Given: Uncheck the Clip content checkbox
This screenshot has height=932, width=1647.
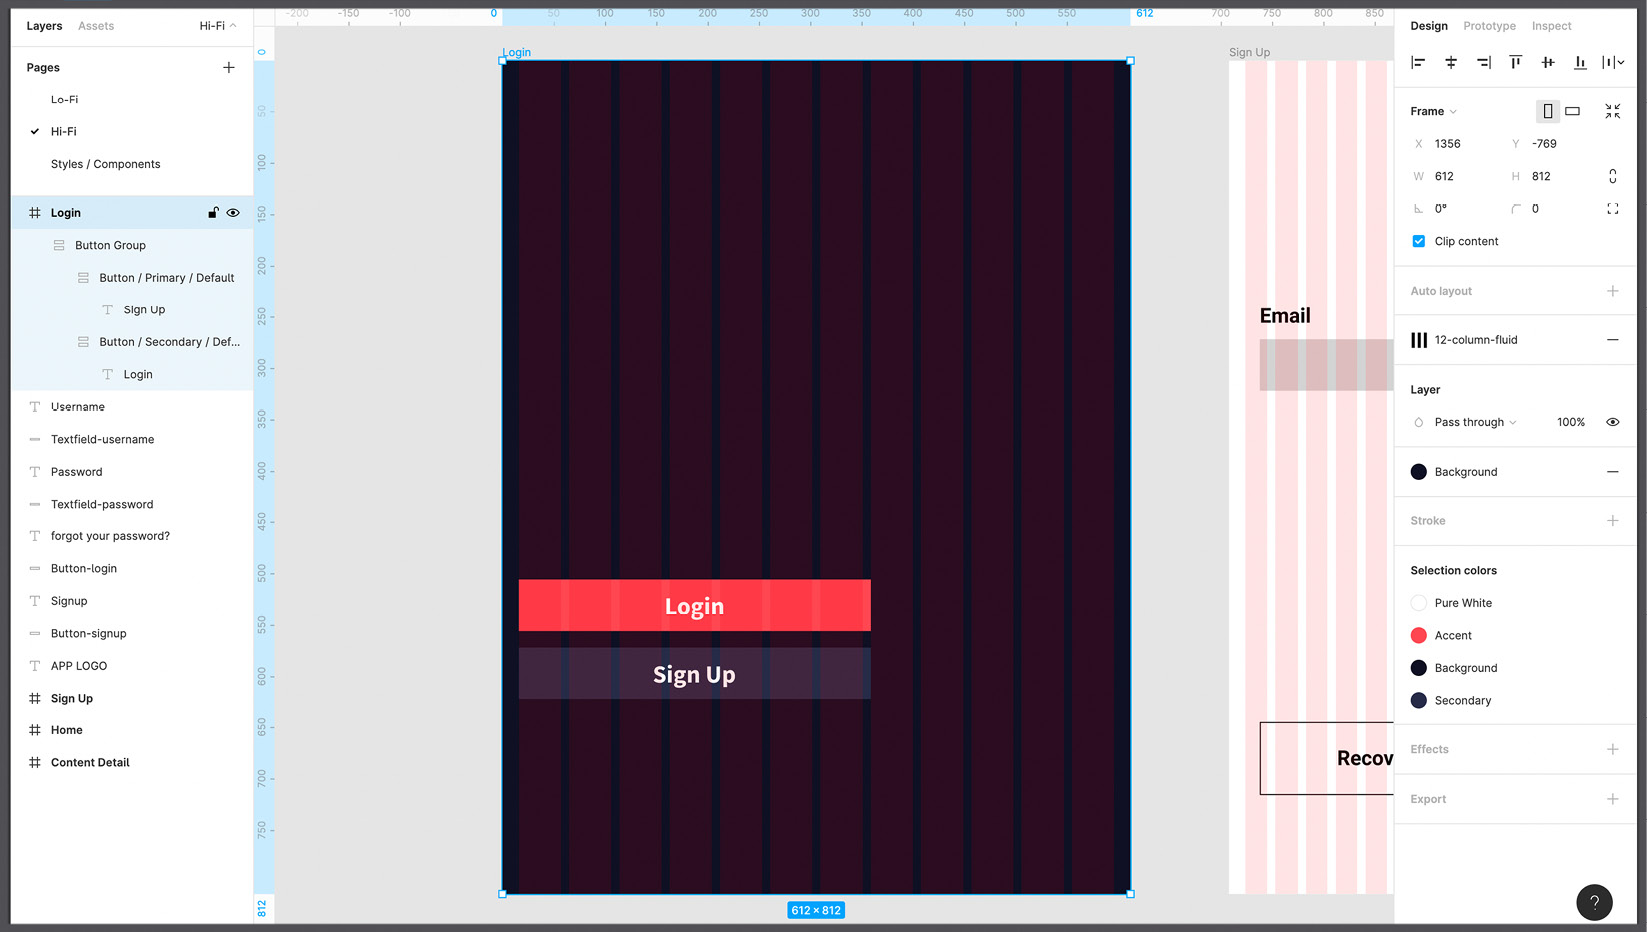Looking at the screenshot, I should pyautogui.click(x=1418, y=241).
